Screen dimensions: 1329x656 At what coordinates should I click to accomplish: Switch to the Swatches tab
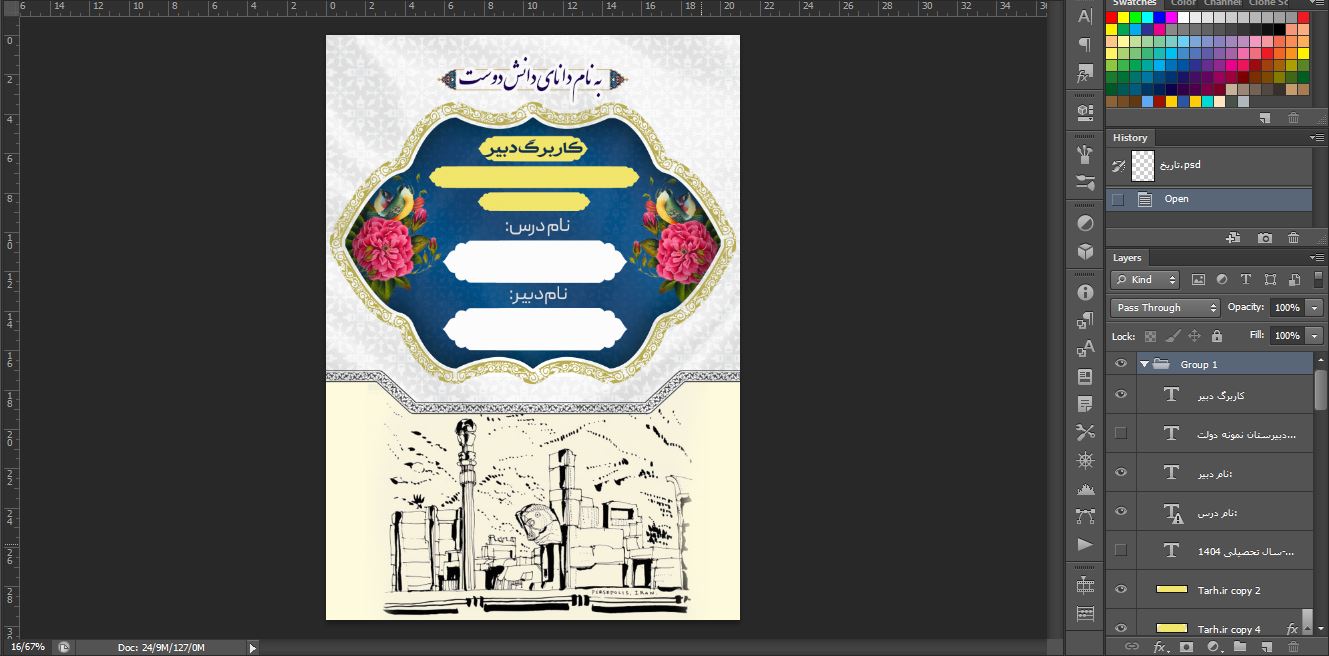(x=1136, y=3)
